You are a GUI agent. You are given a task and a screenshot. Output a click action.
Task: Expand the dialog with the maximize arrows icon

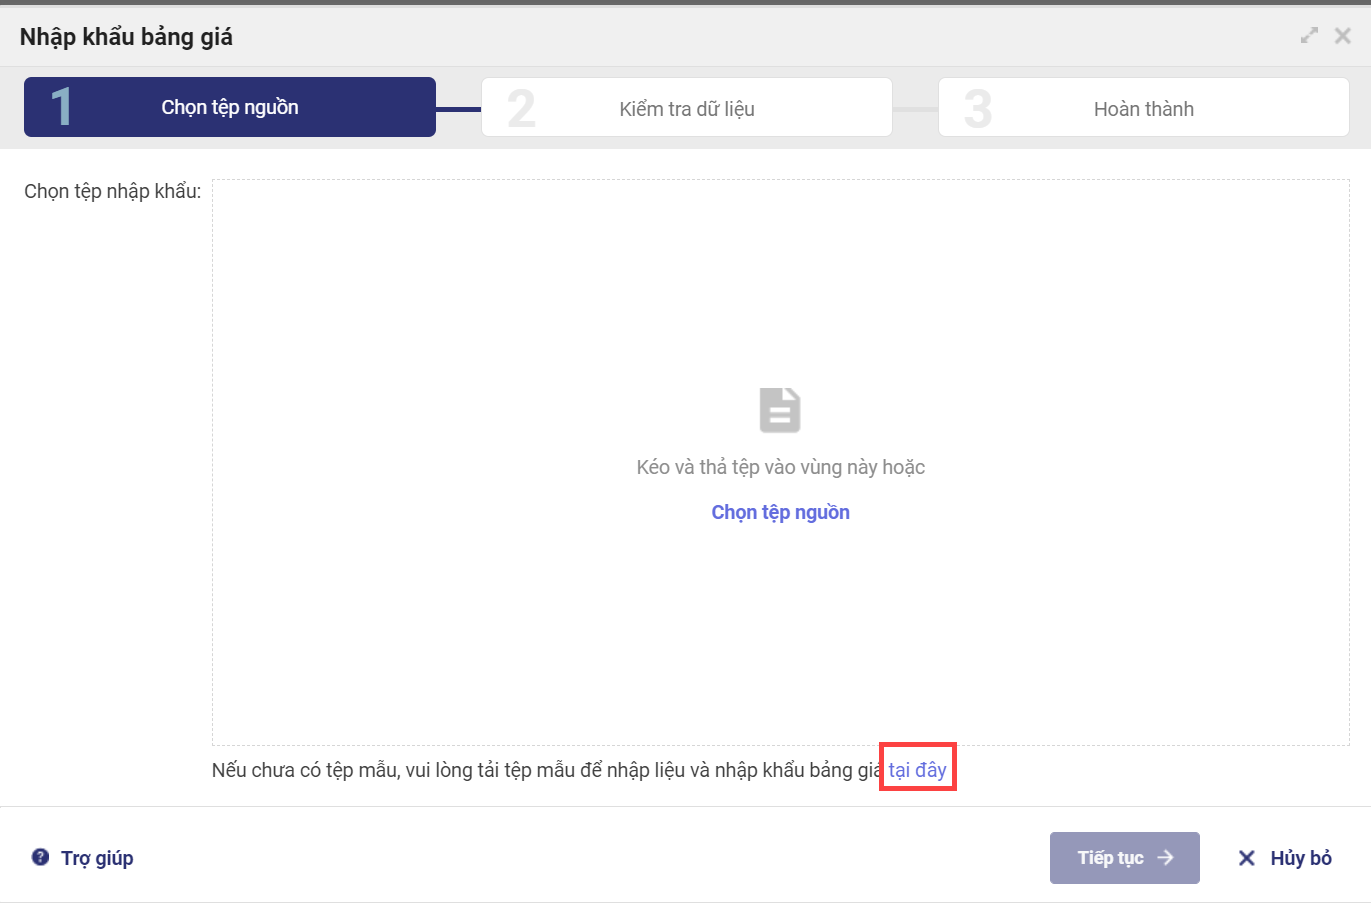click(1309, 36)
